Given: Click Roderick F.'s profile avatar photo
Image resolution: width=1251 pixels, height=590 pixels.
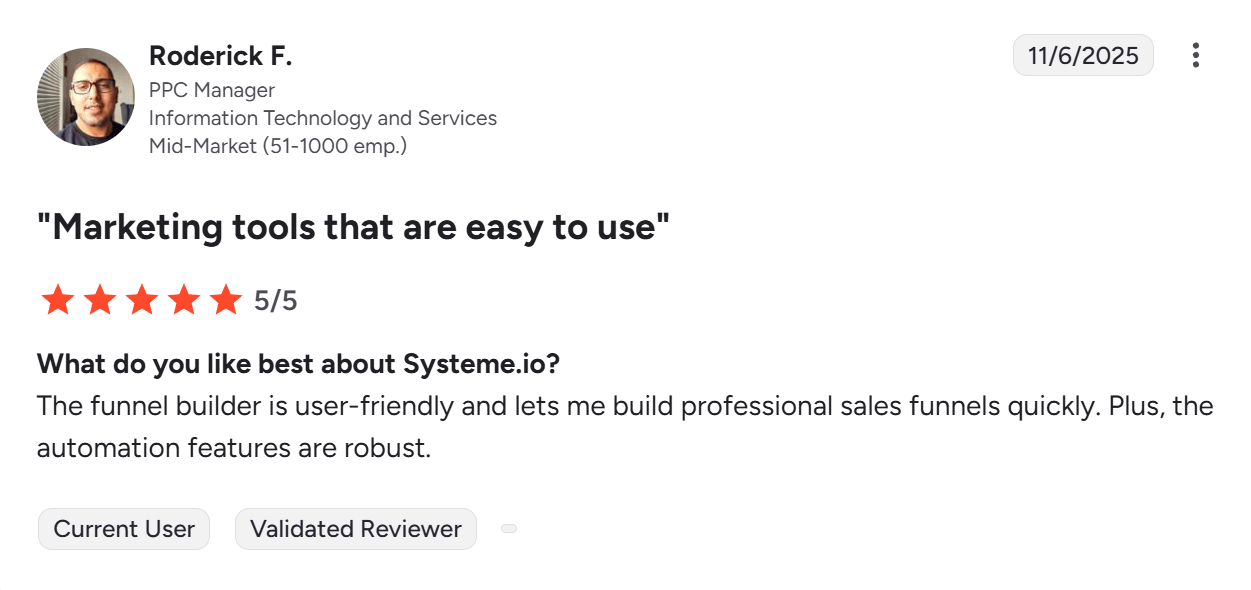Looking at the screenshot, I should 86,97.
